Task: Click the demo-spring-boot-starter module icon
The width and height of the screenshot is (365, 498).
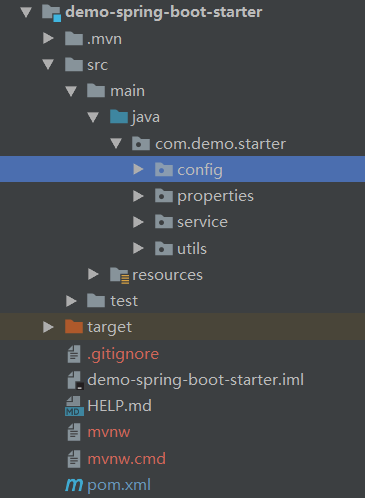Action: 51,13
